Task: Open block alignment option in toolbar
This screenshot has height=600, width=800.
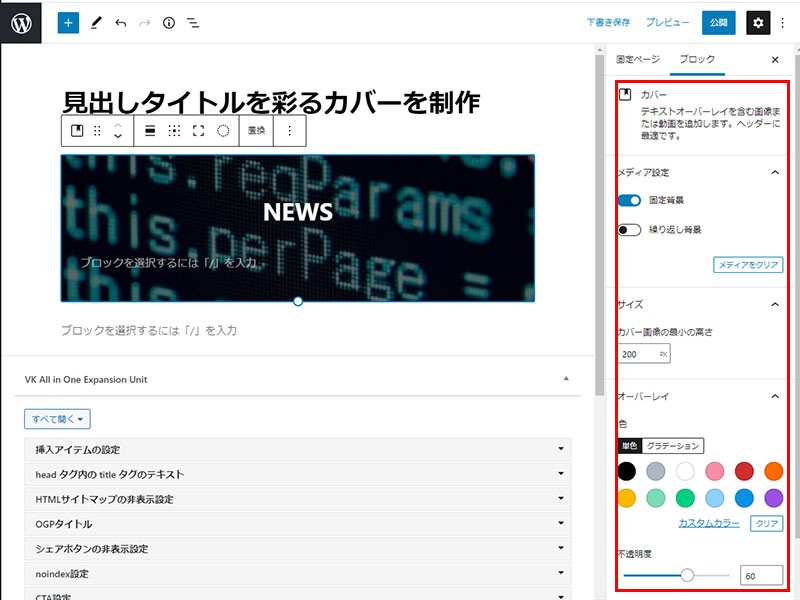Action: [x=150, y=131]
